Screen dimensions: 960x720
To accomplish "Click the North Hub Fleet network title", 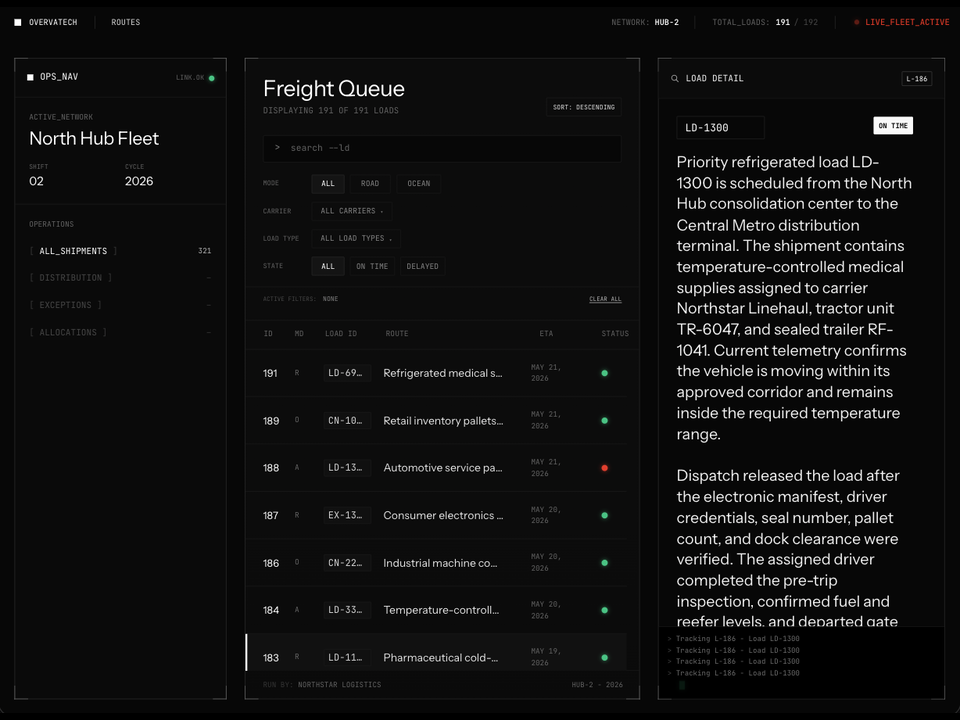I will (x=94, y=138).
